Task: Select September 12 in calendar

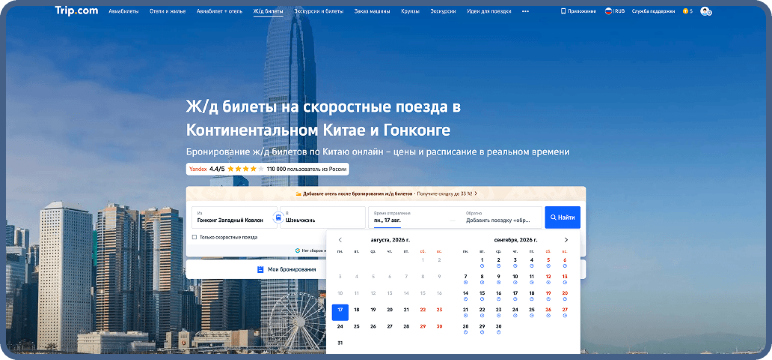Action: coord(548,278)
